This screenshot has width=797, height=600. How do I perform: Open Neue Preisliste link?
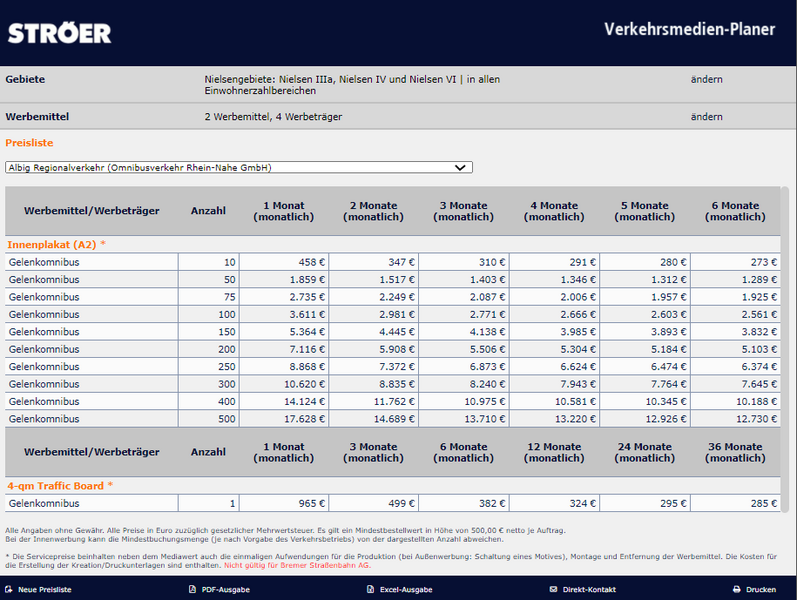pos(45,589)
